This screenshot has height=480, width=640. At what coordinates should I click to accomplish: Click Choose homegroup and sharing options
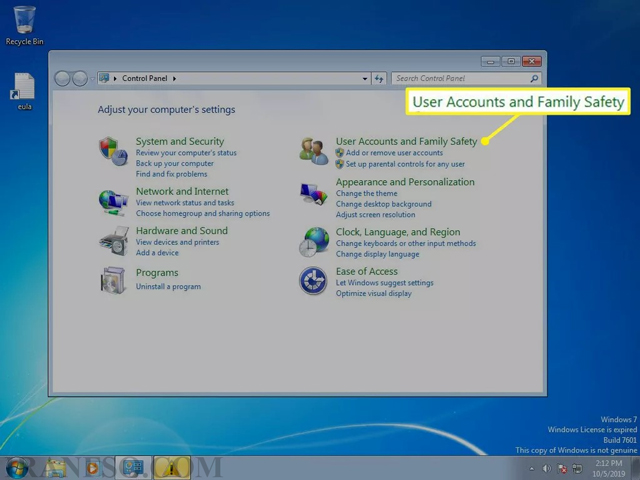(x=202, y=213)
